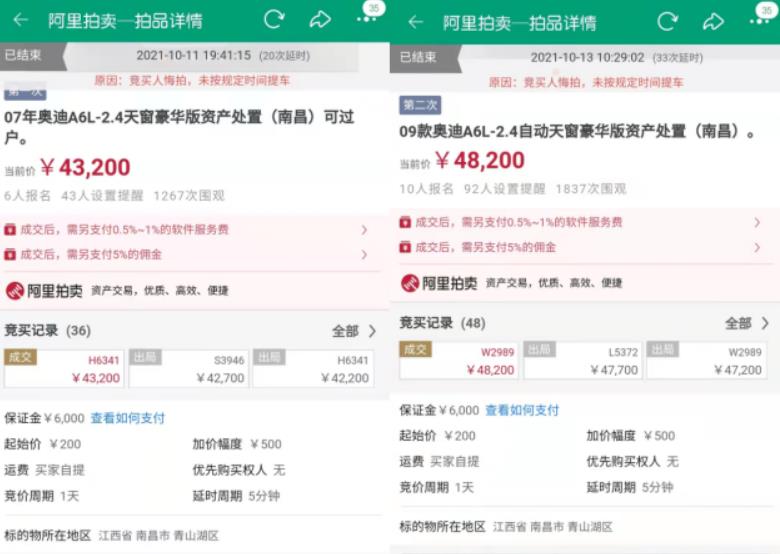The height and width of the screenshot is (554, 780).
Task: Tap 1837次围观 view count
Action: coord(591,188)
